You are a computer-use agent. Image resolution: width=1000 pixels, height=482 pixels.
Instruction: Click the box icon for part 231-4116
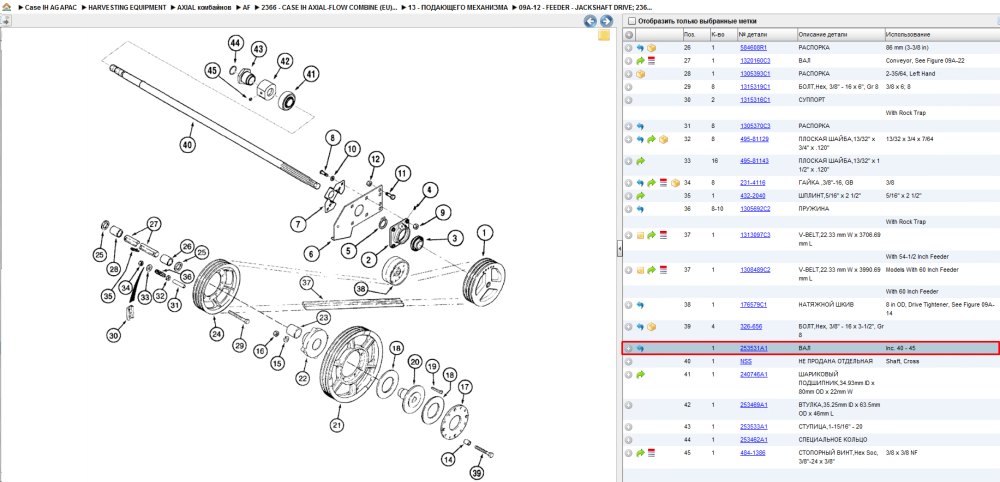[675, 182]
